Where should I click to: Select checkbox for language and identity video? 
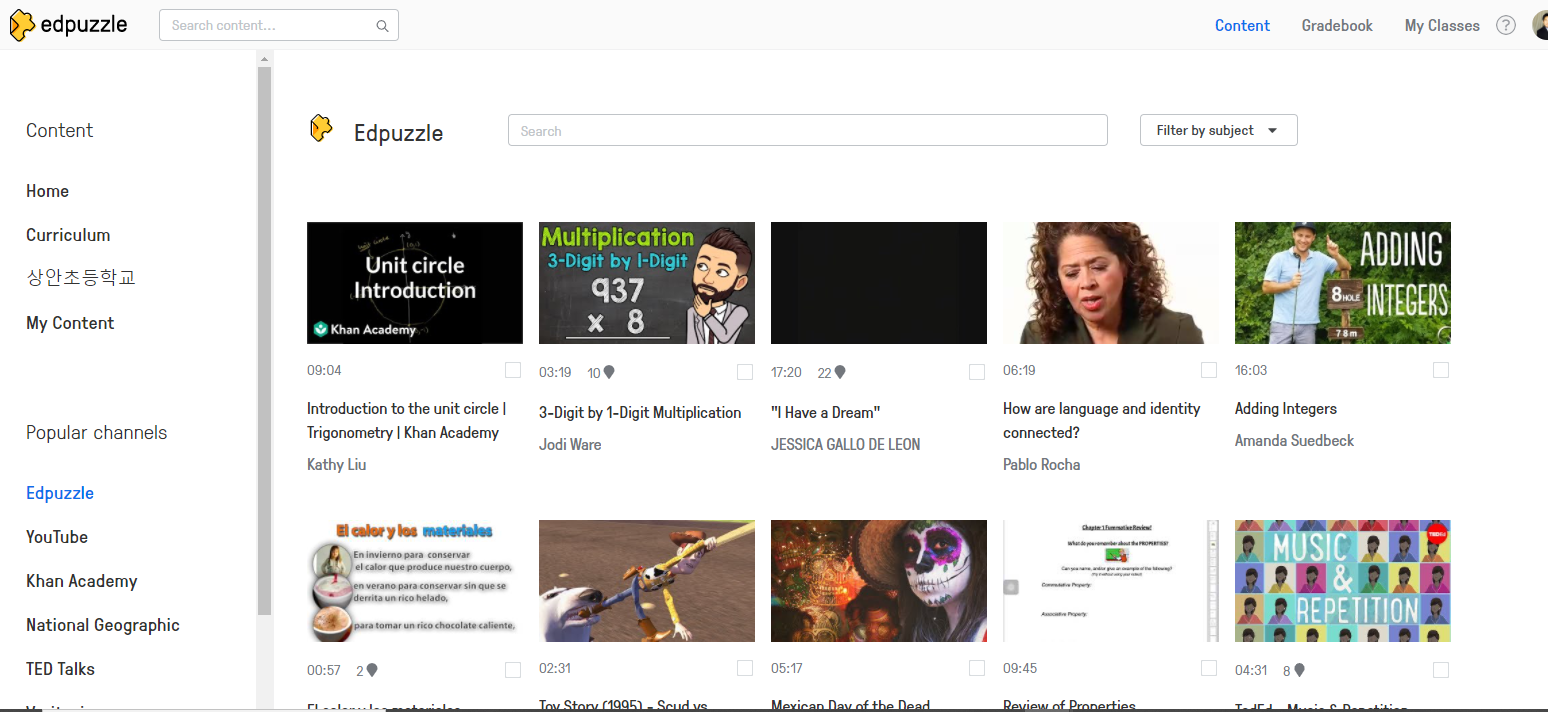(1209, 370)
